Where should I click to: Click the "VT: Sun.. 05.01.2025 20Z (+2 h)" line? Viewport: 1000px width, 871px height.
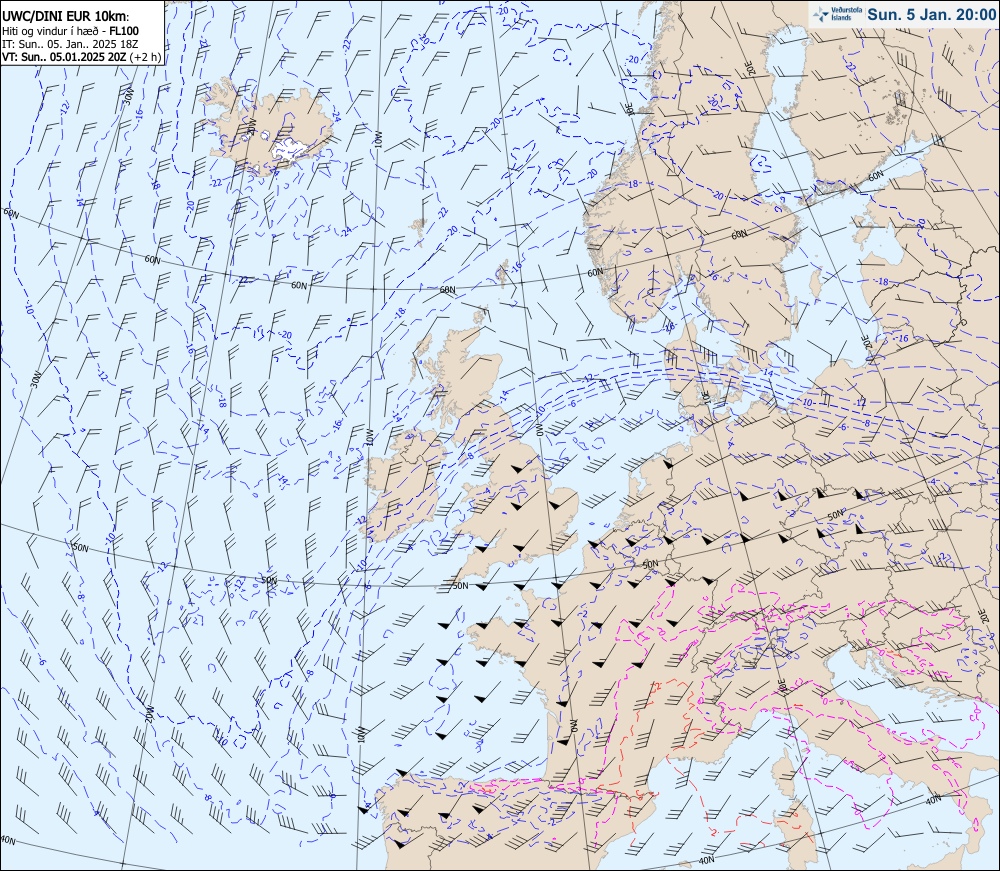coord(81,56)
